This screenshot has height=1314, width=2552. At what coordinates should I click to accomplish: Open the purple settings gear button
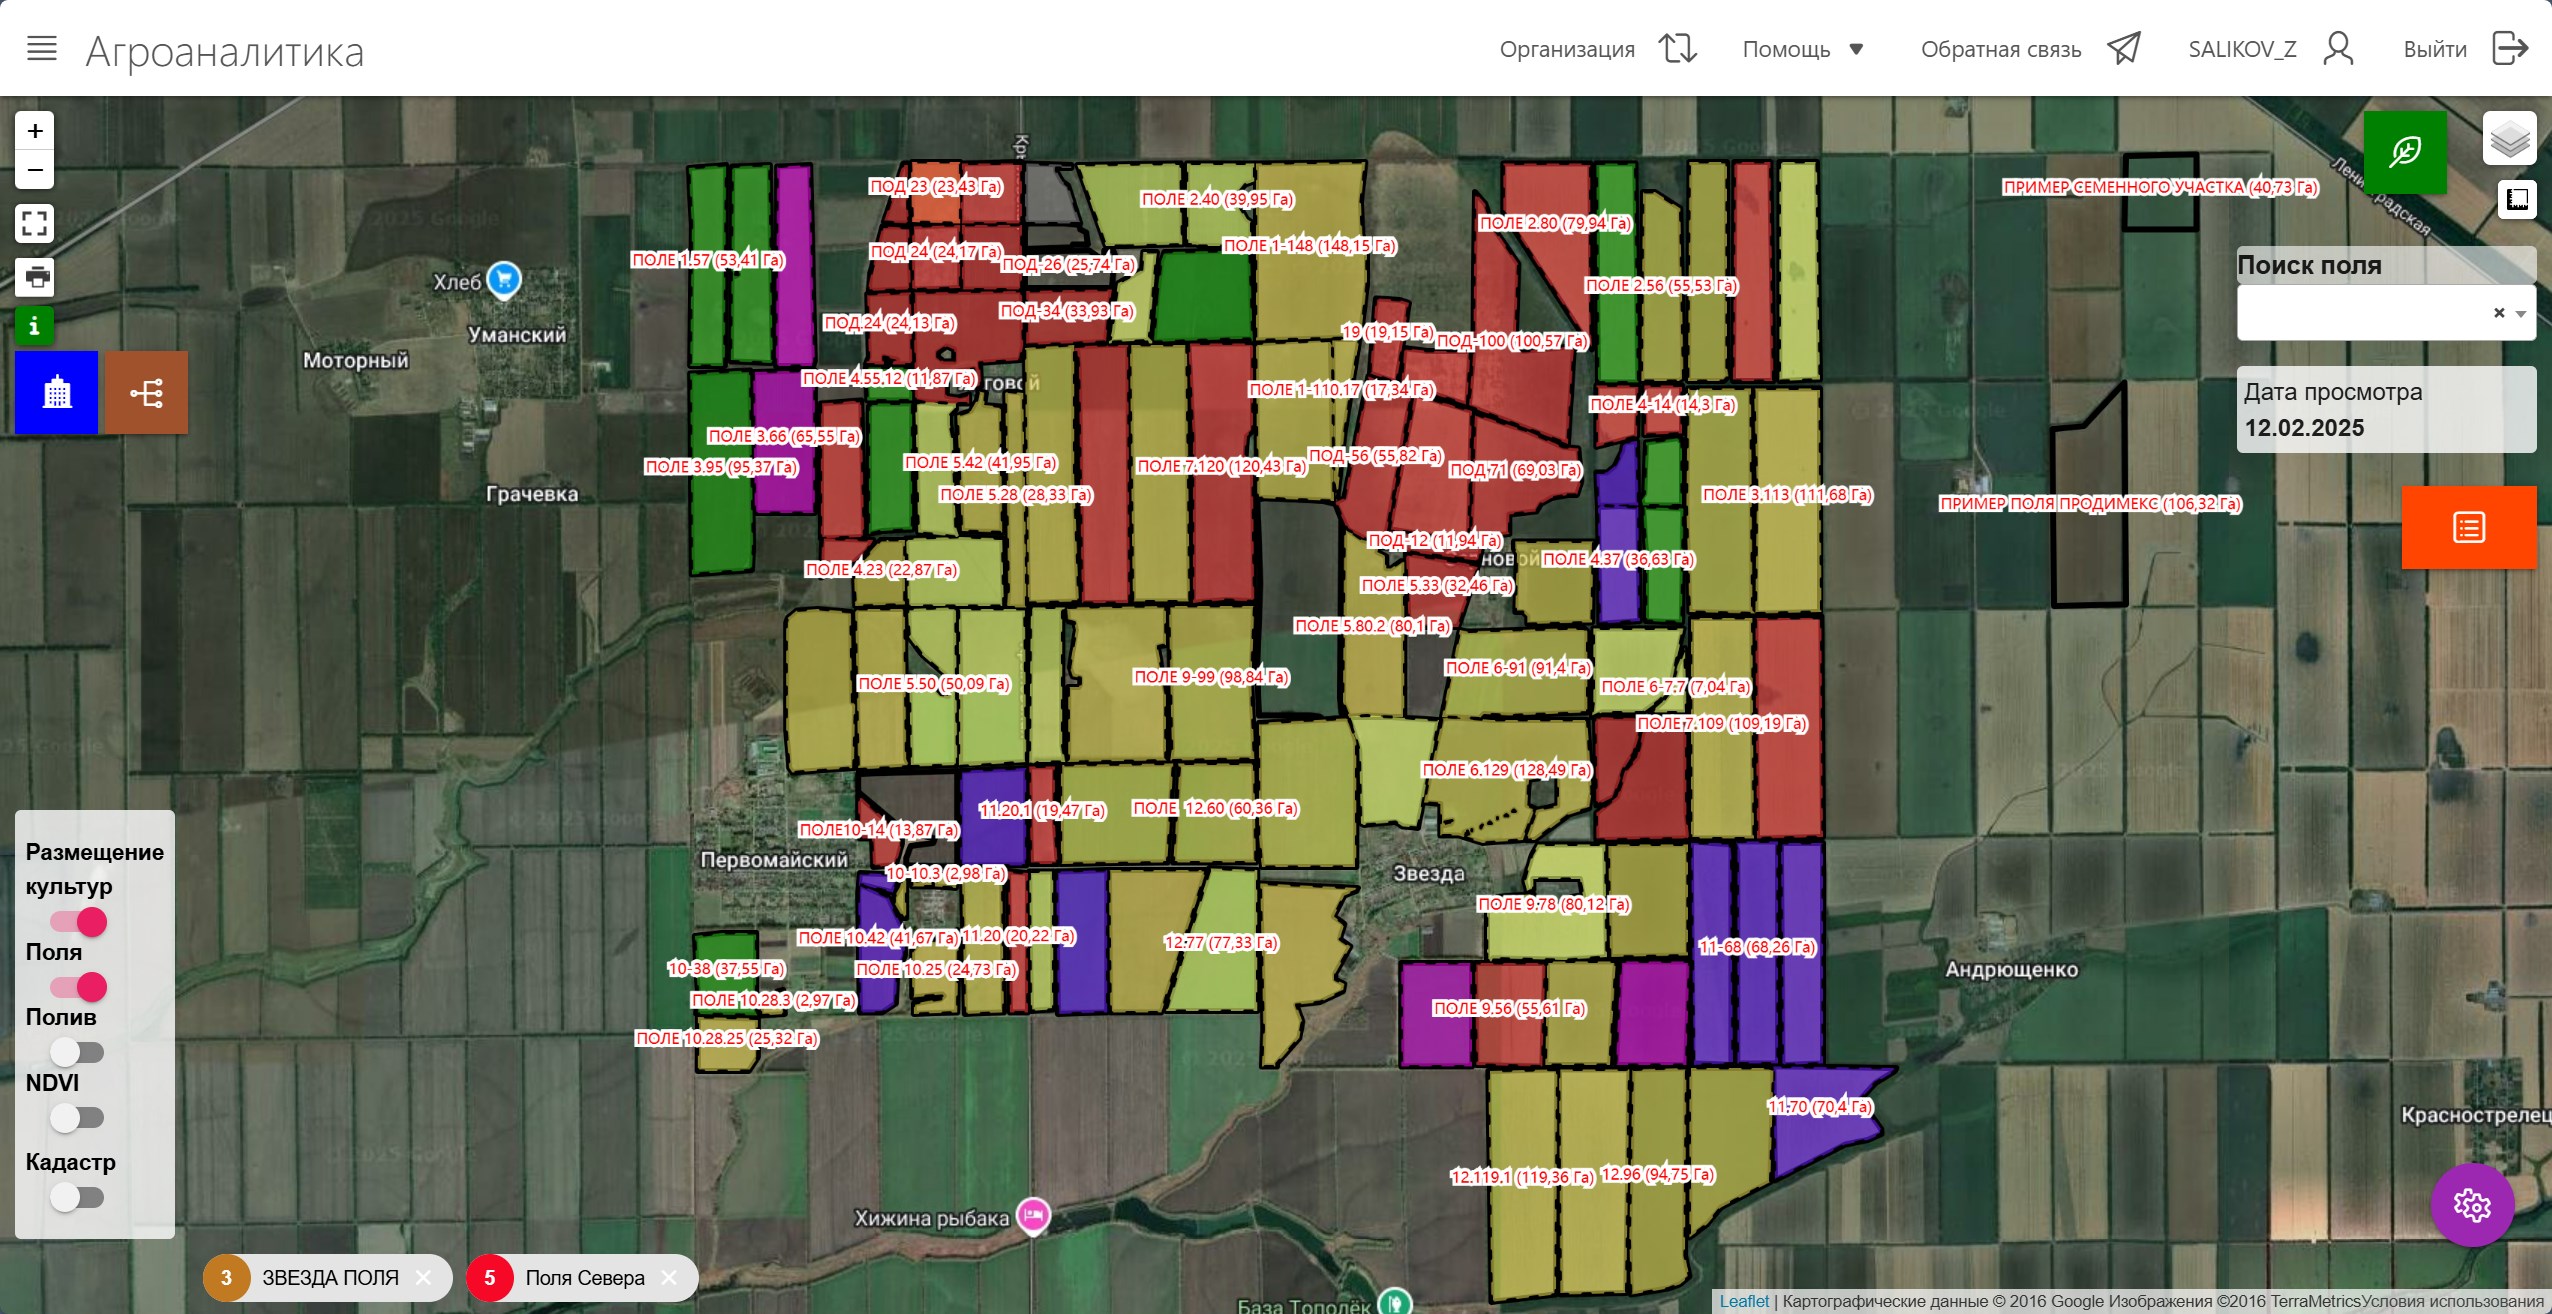point(2472,1205)
